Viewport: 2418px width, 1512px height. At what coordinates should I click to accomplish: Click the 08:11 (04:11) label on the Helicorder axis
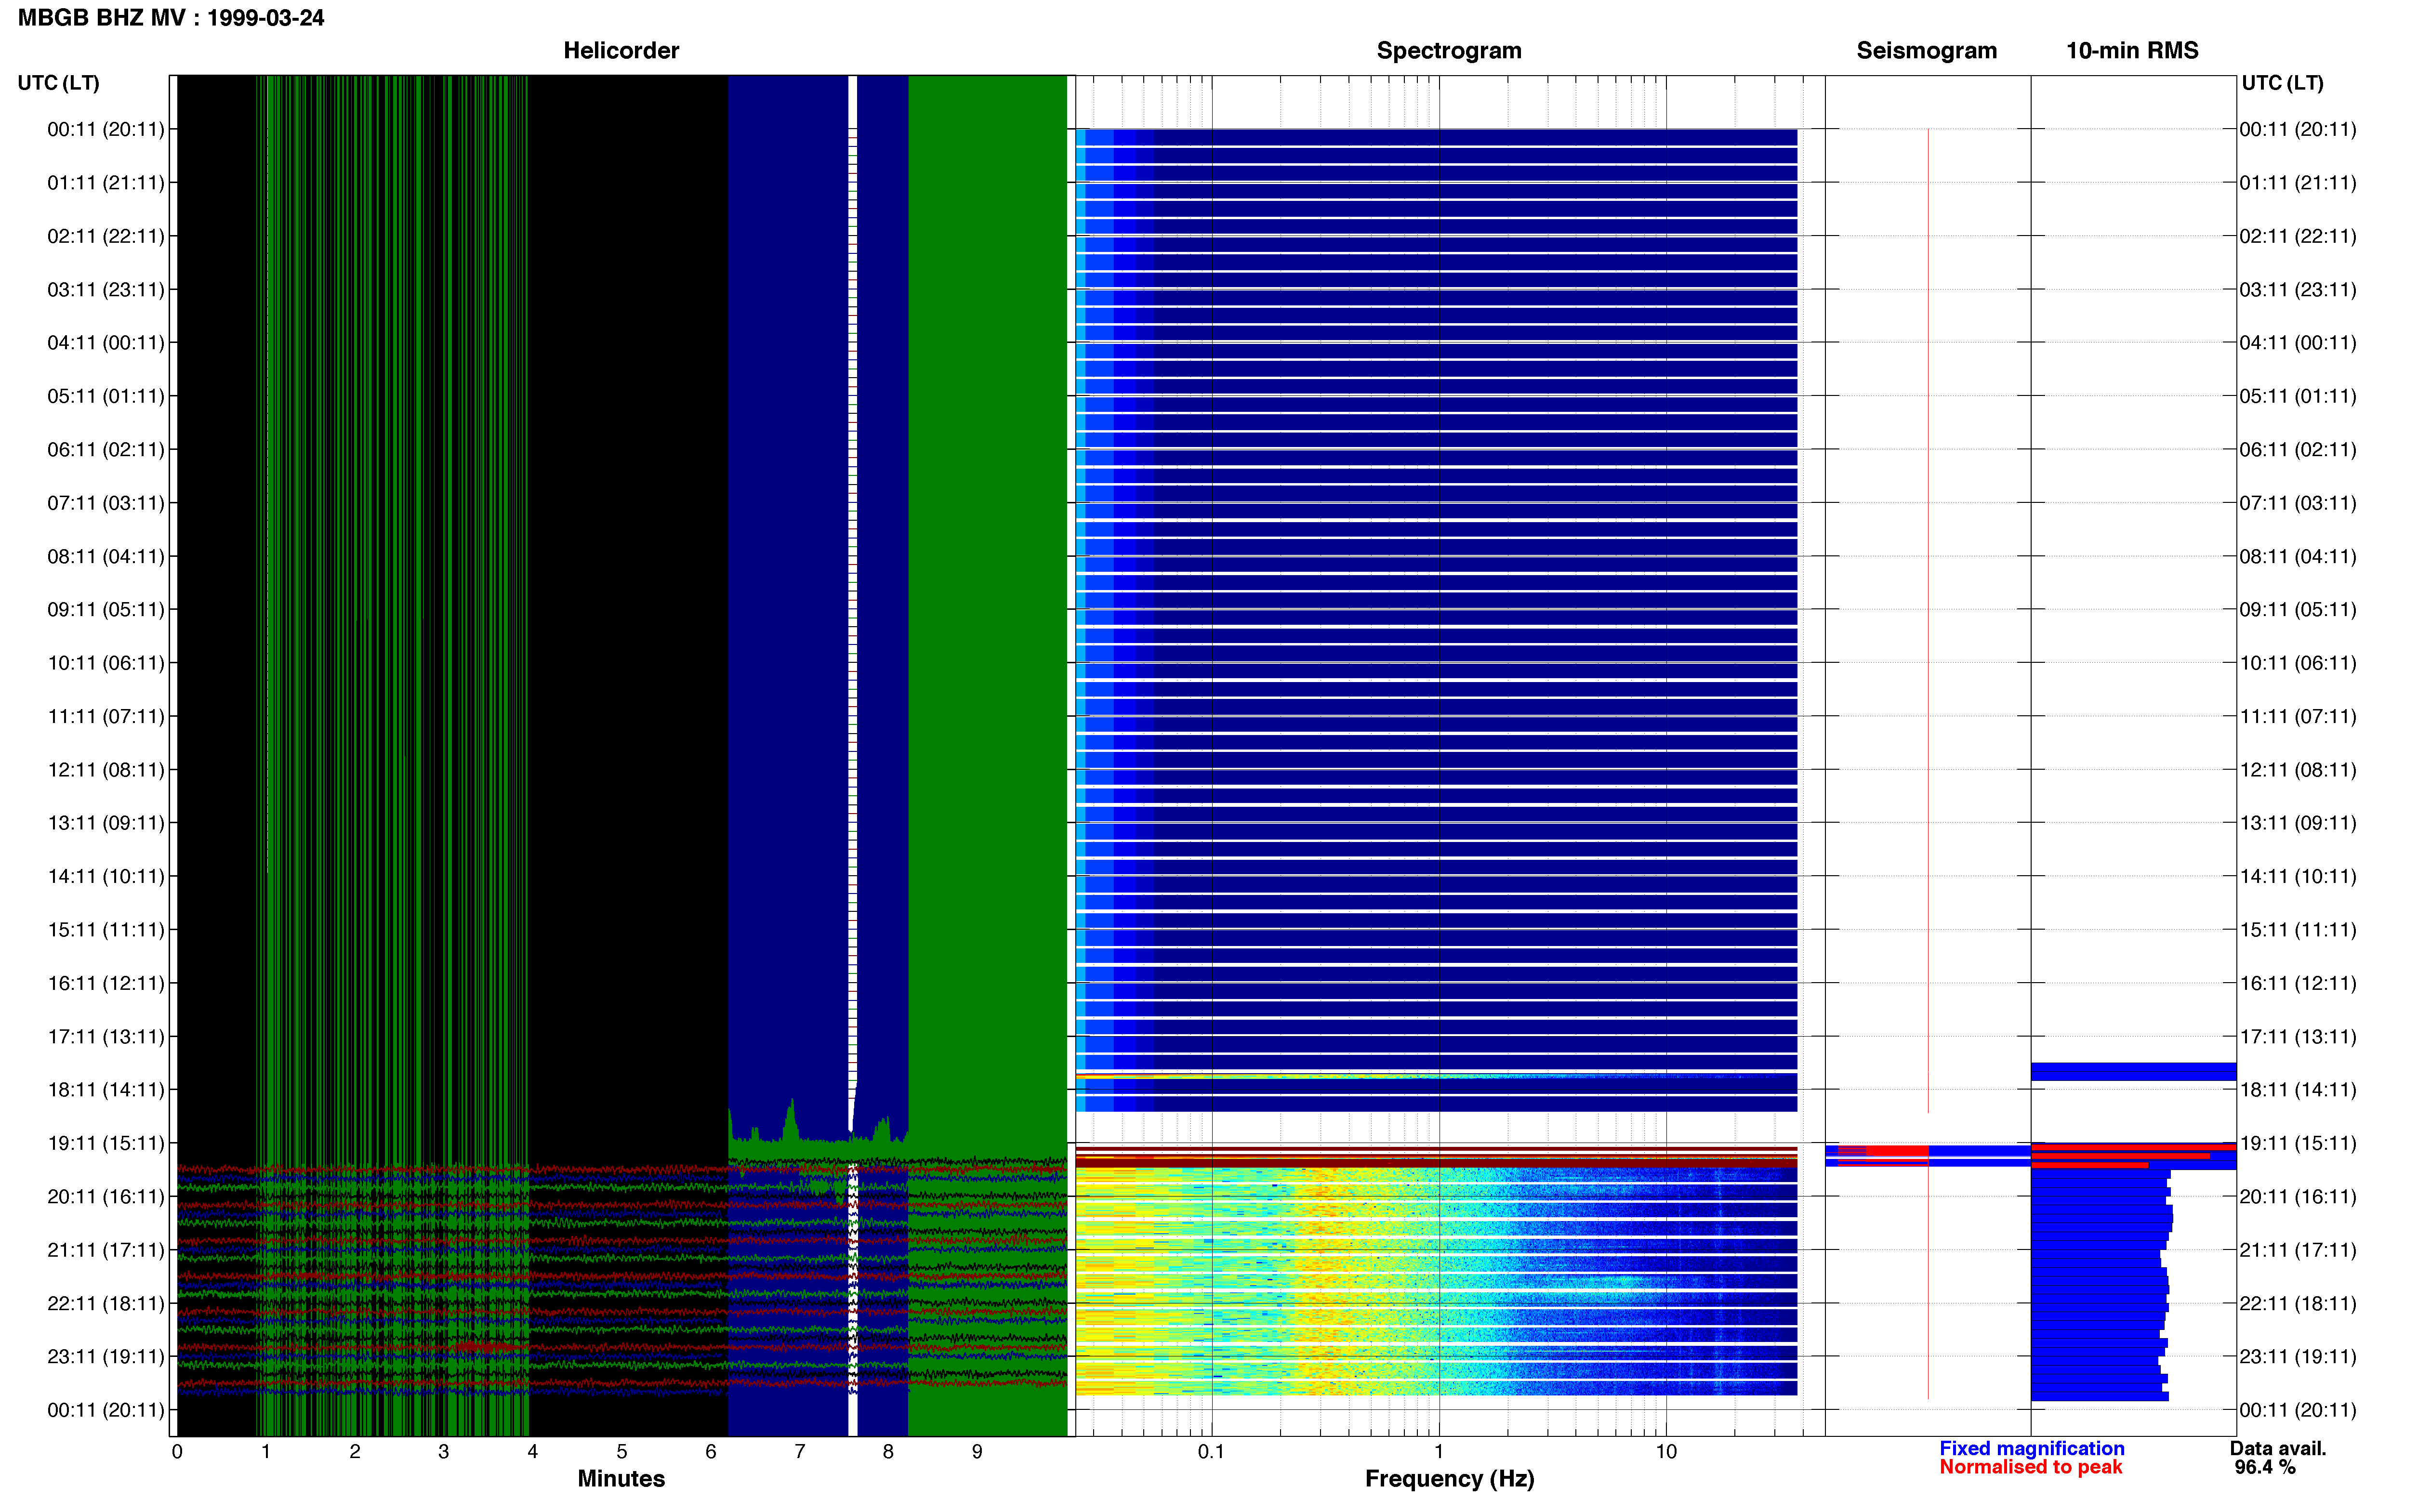coord(106,556)
